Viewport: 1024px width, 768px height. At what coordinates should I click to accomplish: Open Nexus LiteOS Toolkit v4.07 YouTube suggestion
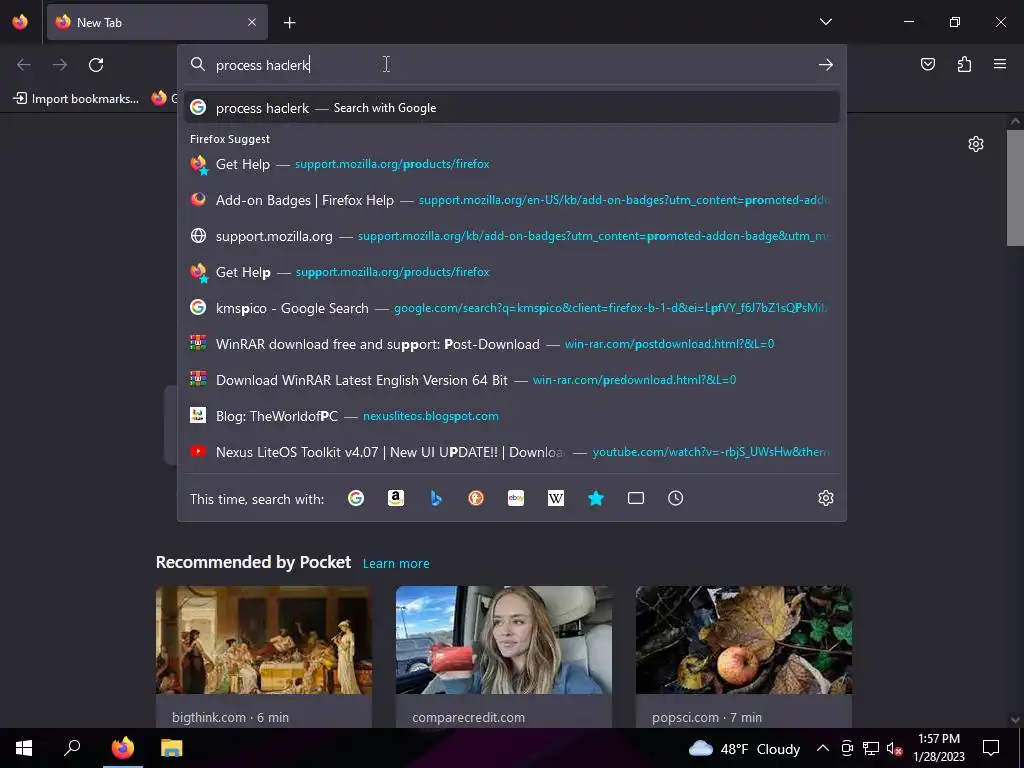[x=512, y=451]
